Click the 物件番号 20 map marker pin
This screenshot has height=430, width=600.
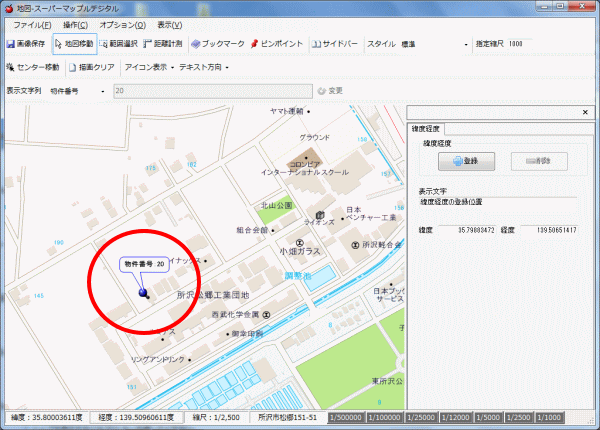(143, 293)
